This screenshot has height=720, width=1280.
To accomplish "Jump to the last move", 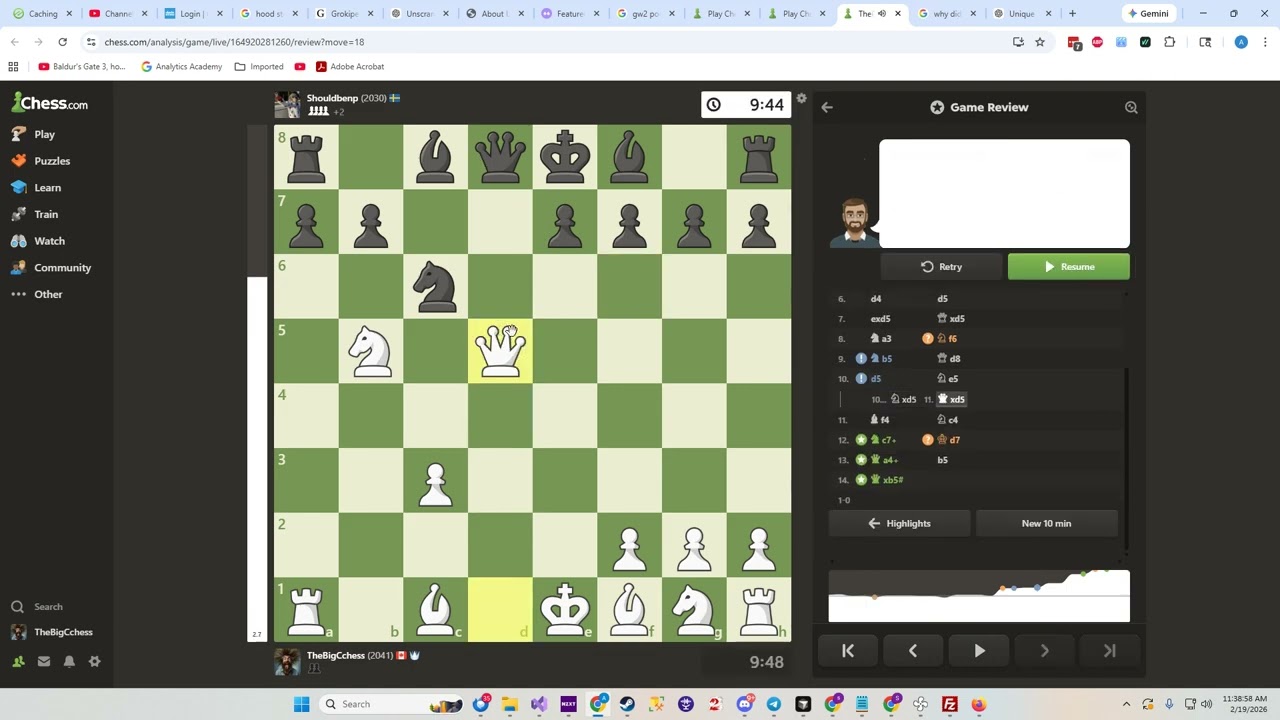I will [1110, 651].
